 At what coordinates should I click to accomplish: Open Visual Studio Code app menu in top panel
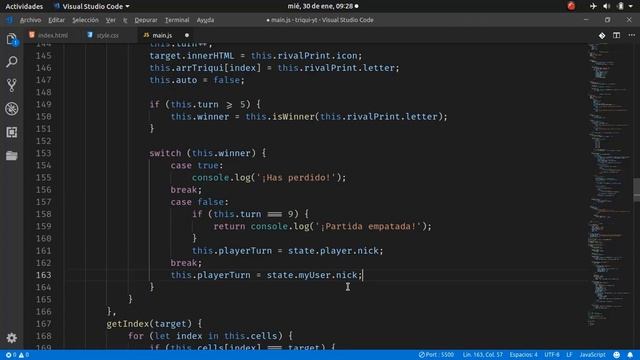coord(92,6)
